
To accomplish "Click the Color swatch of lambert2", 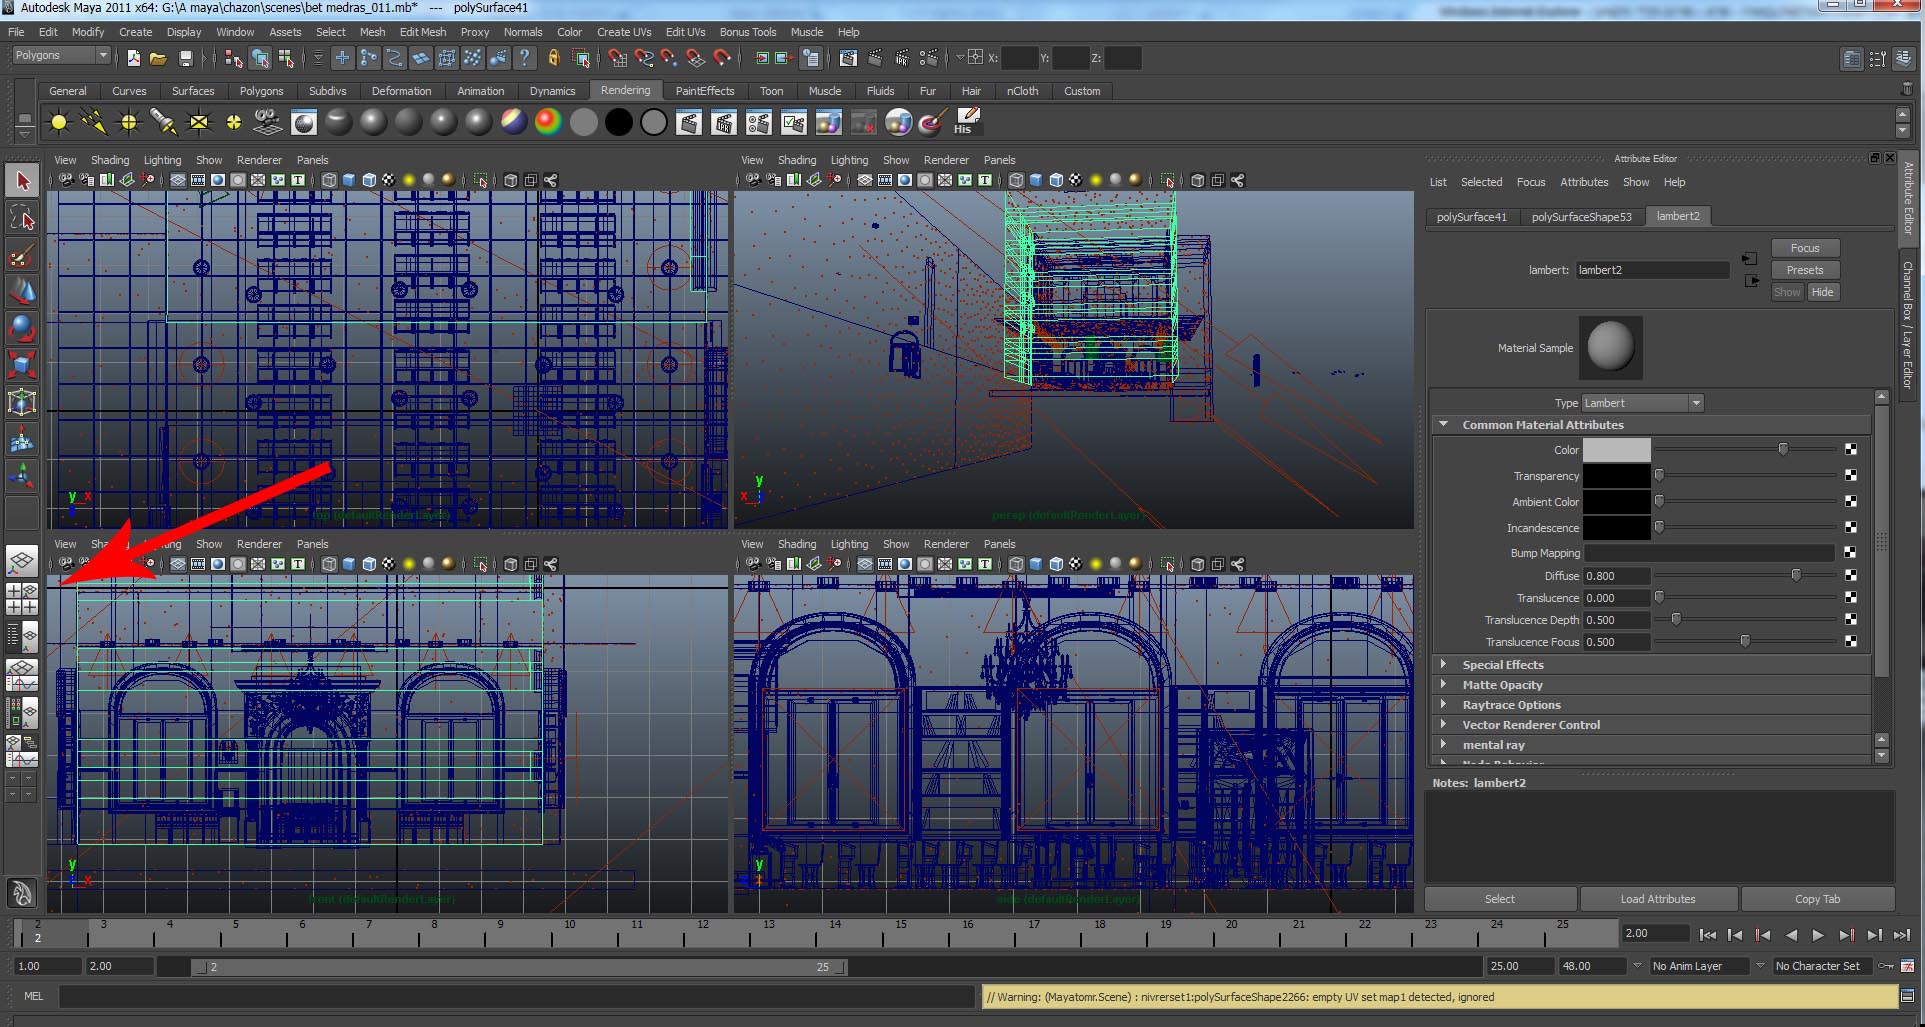I will (x=1616, y=450).
